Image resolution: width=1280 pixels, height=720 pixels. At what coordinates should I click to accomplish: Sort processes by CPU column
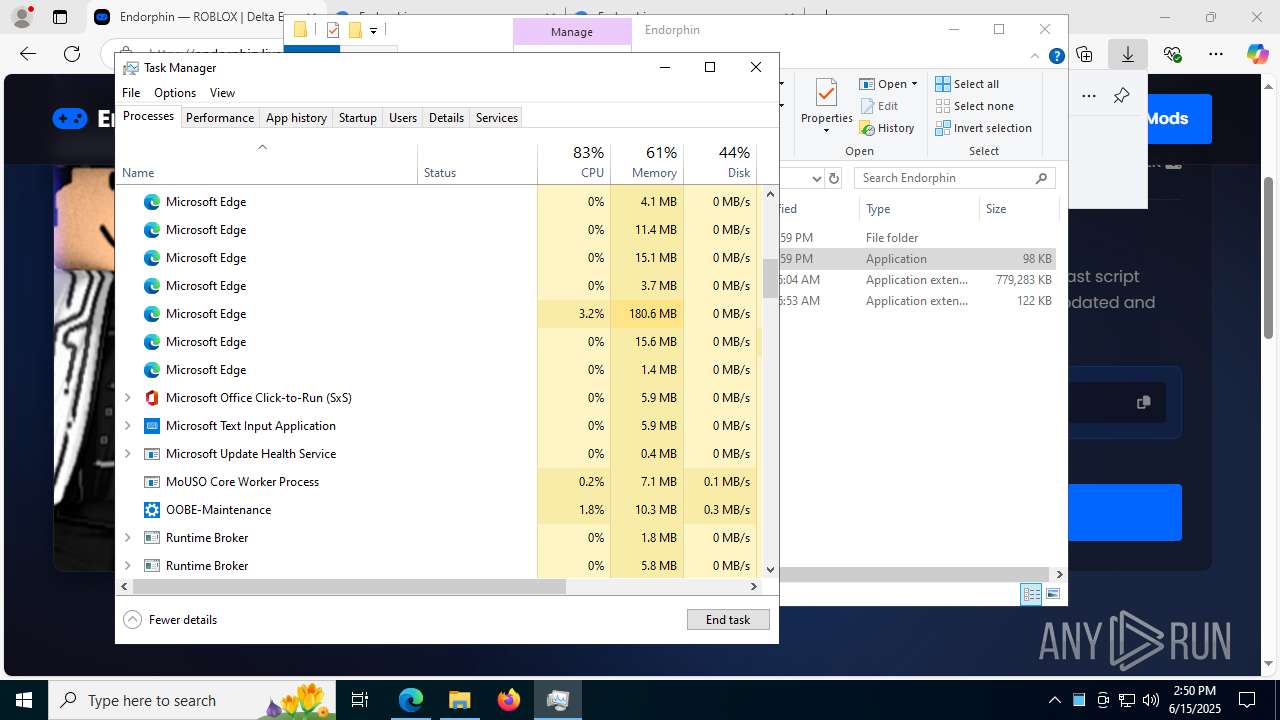(574, 163)
